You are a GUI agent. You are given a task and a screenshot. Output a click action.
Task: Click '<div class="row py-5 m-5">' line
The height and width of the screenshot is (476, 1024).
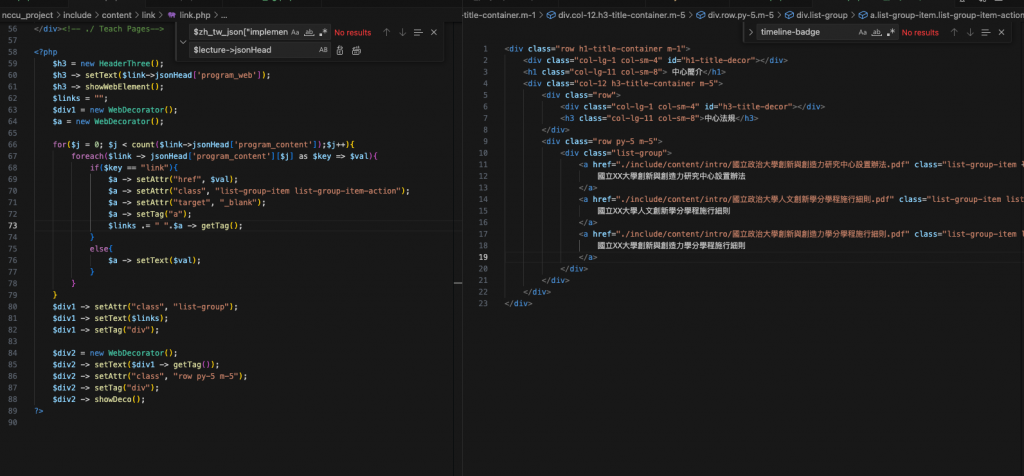(x=602, y=141)
